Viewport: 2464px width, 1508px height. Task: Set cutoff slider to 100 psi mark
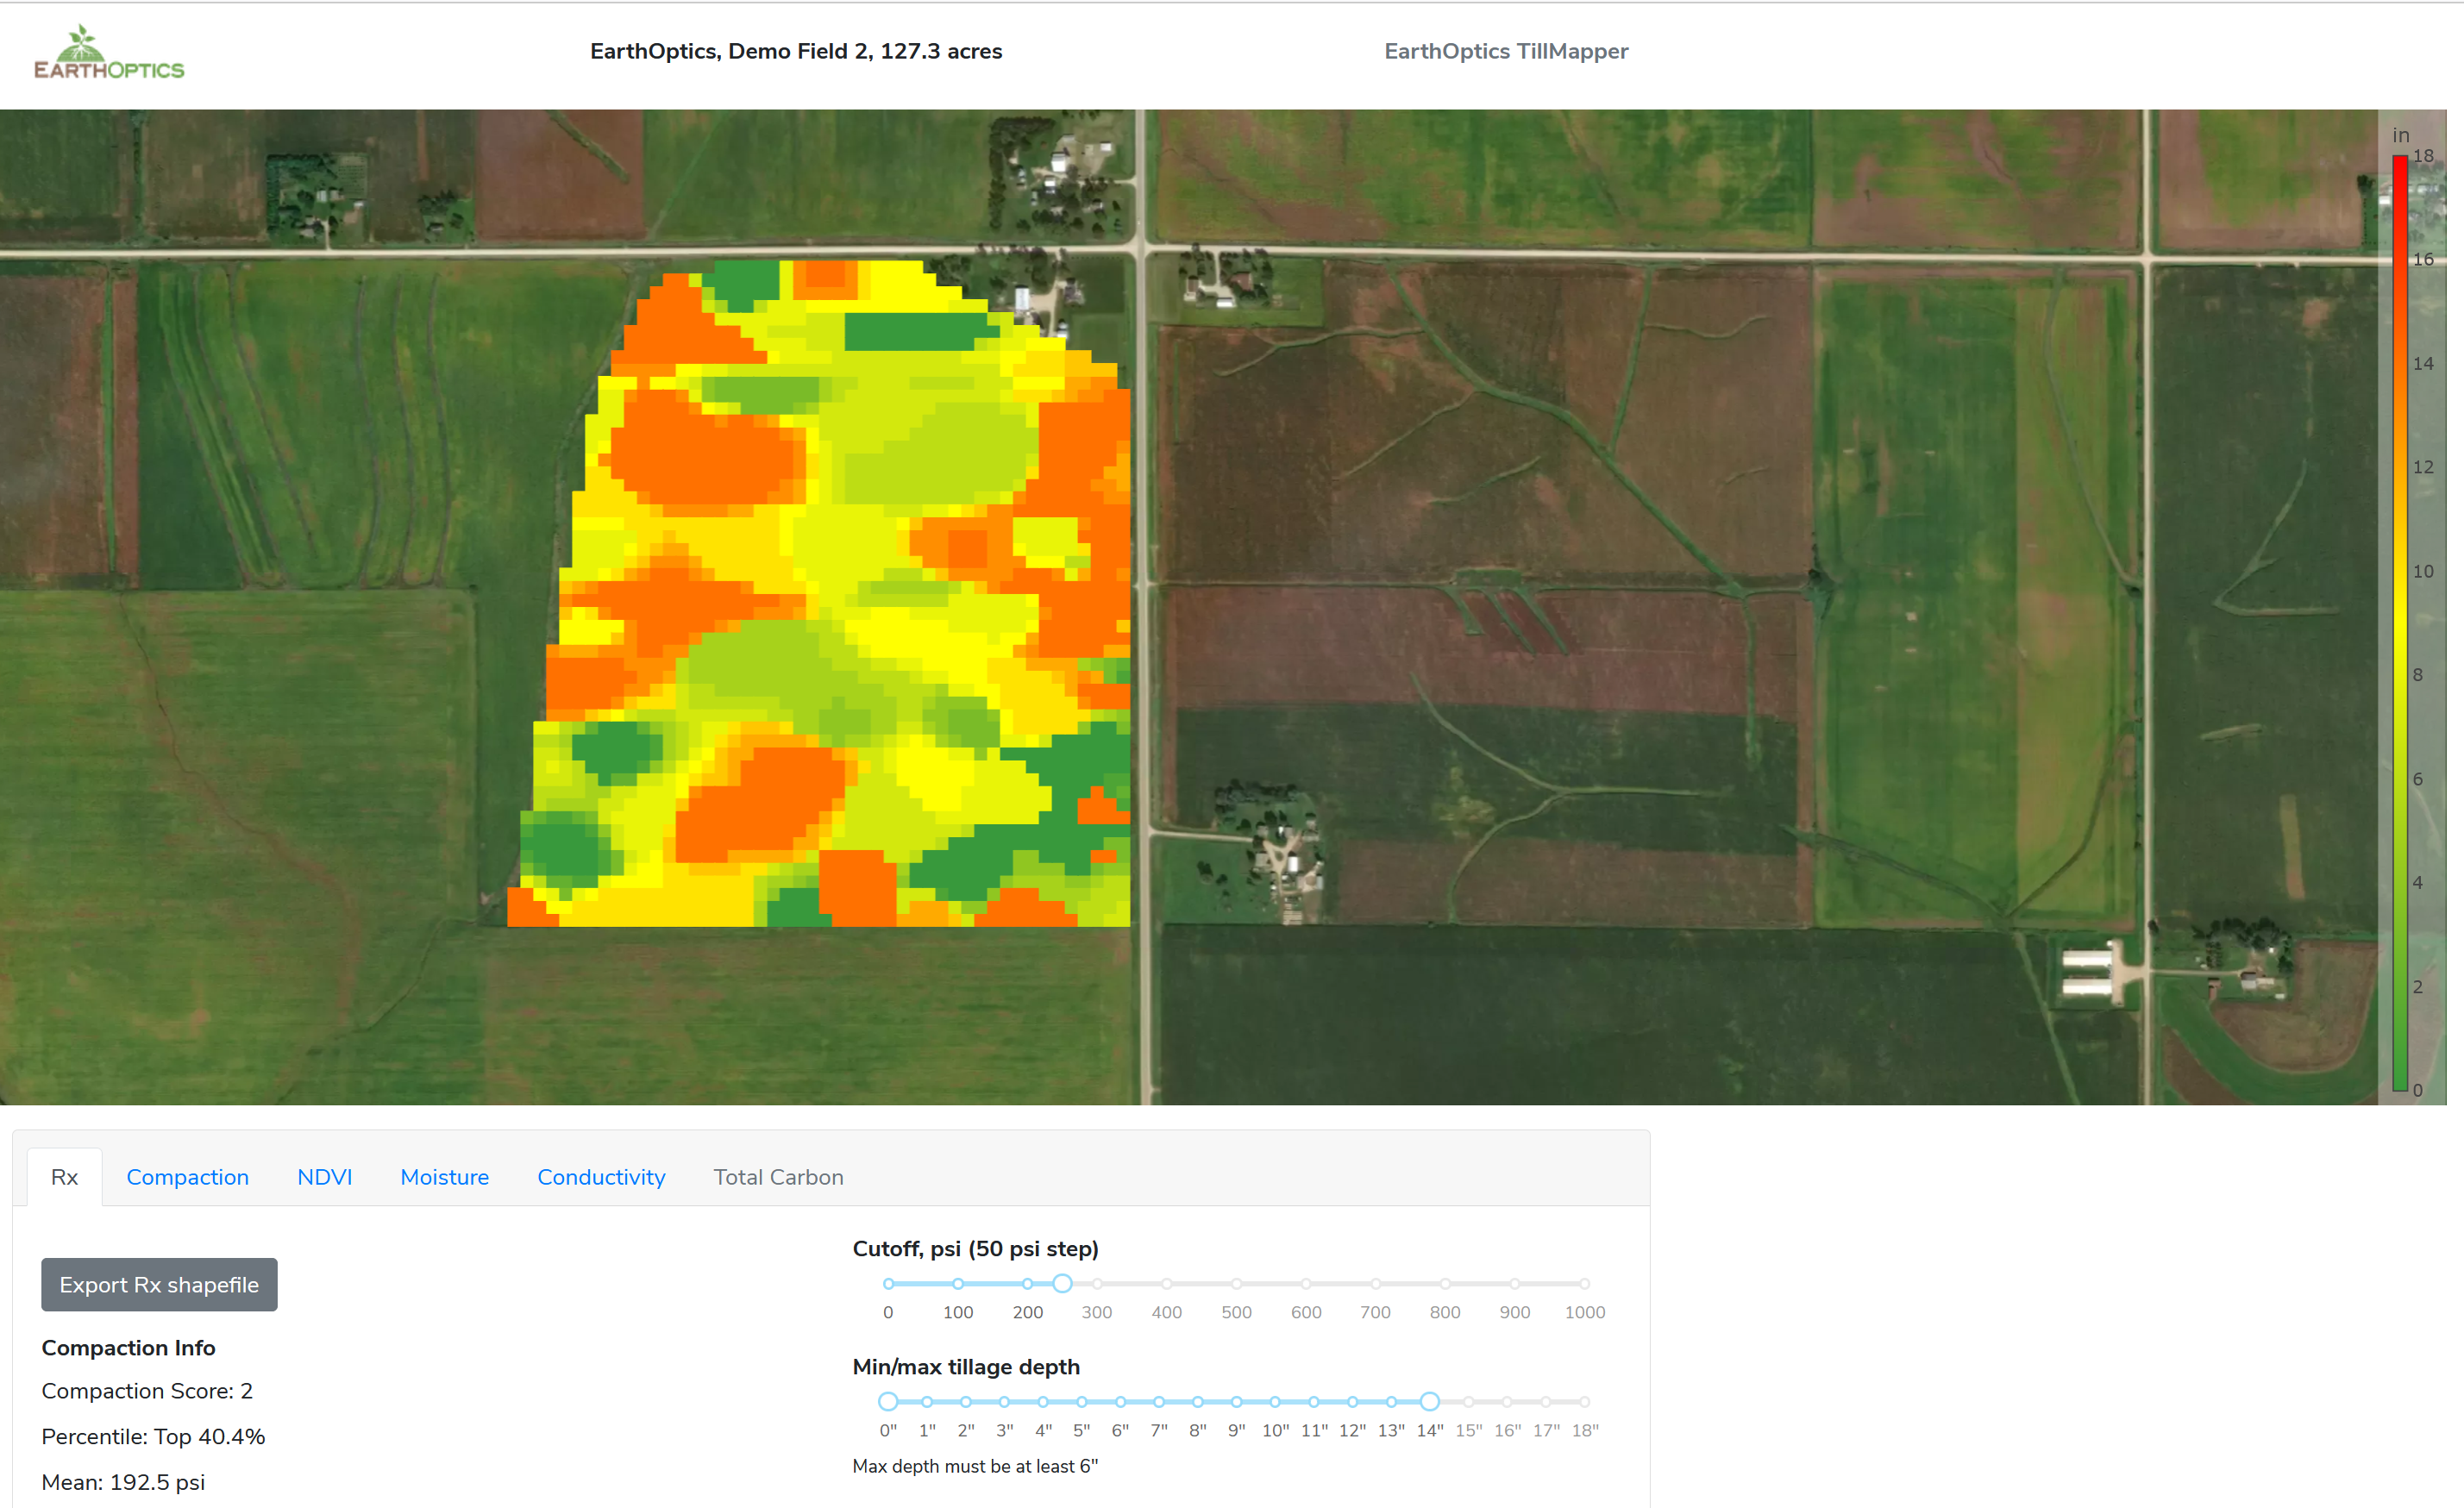click(x=957, y=1284)
